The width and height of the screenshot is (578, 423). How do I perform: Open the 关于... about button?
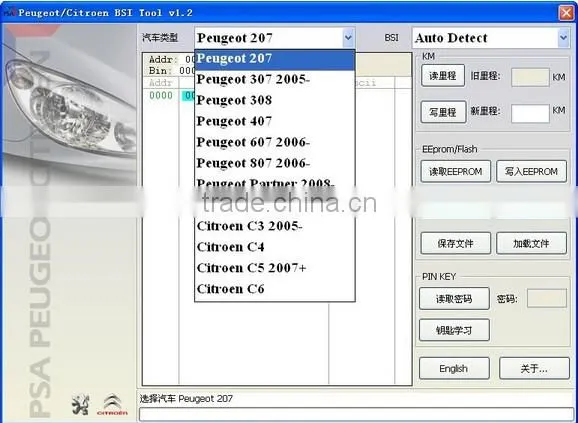[534, 368]
